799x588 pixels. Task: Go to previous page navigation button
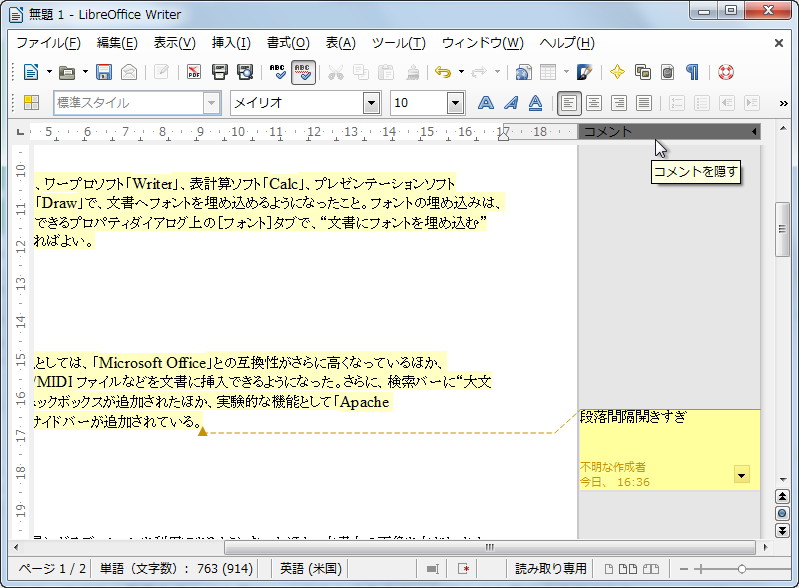coord(782,496)
